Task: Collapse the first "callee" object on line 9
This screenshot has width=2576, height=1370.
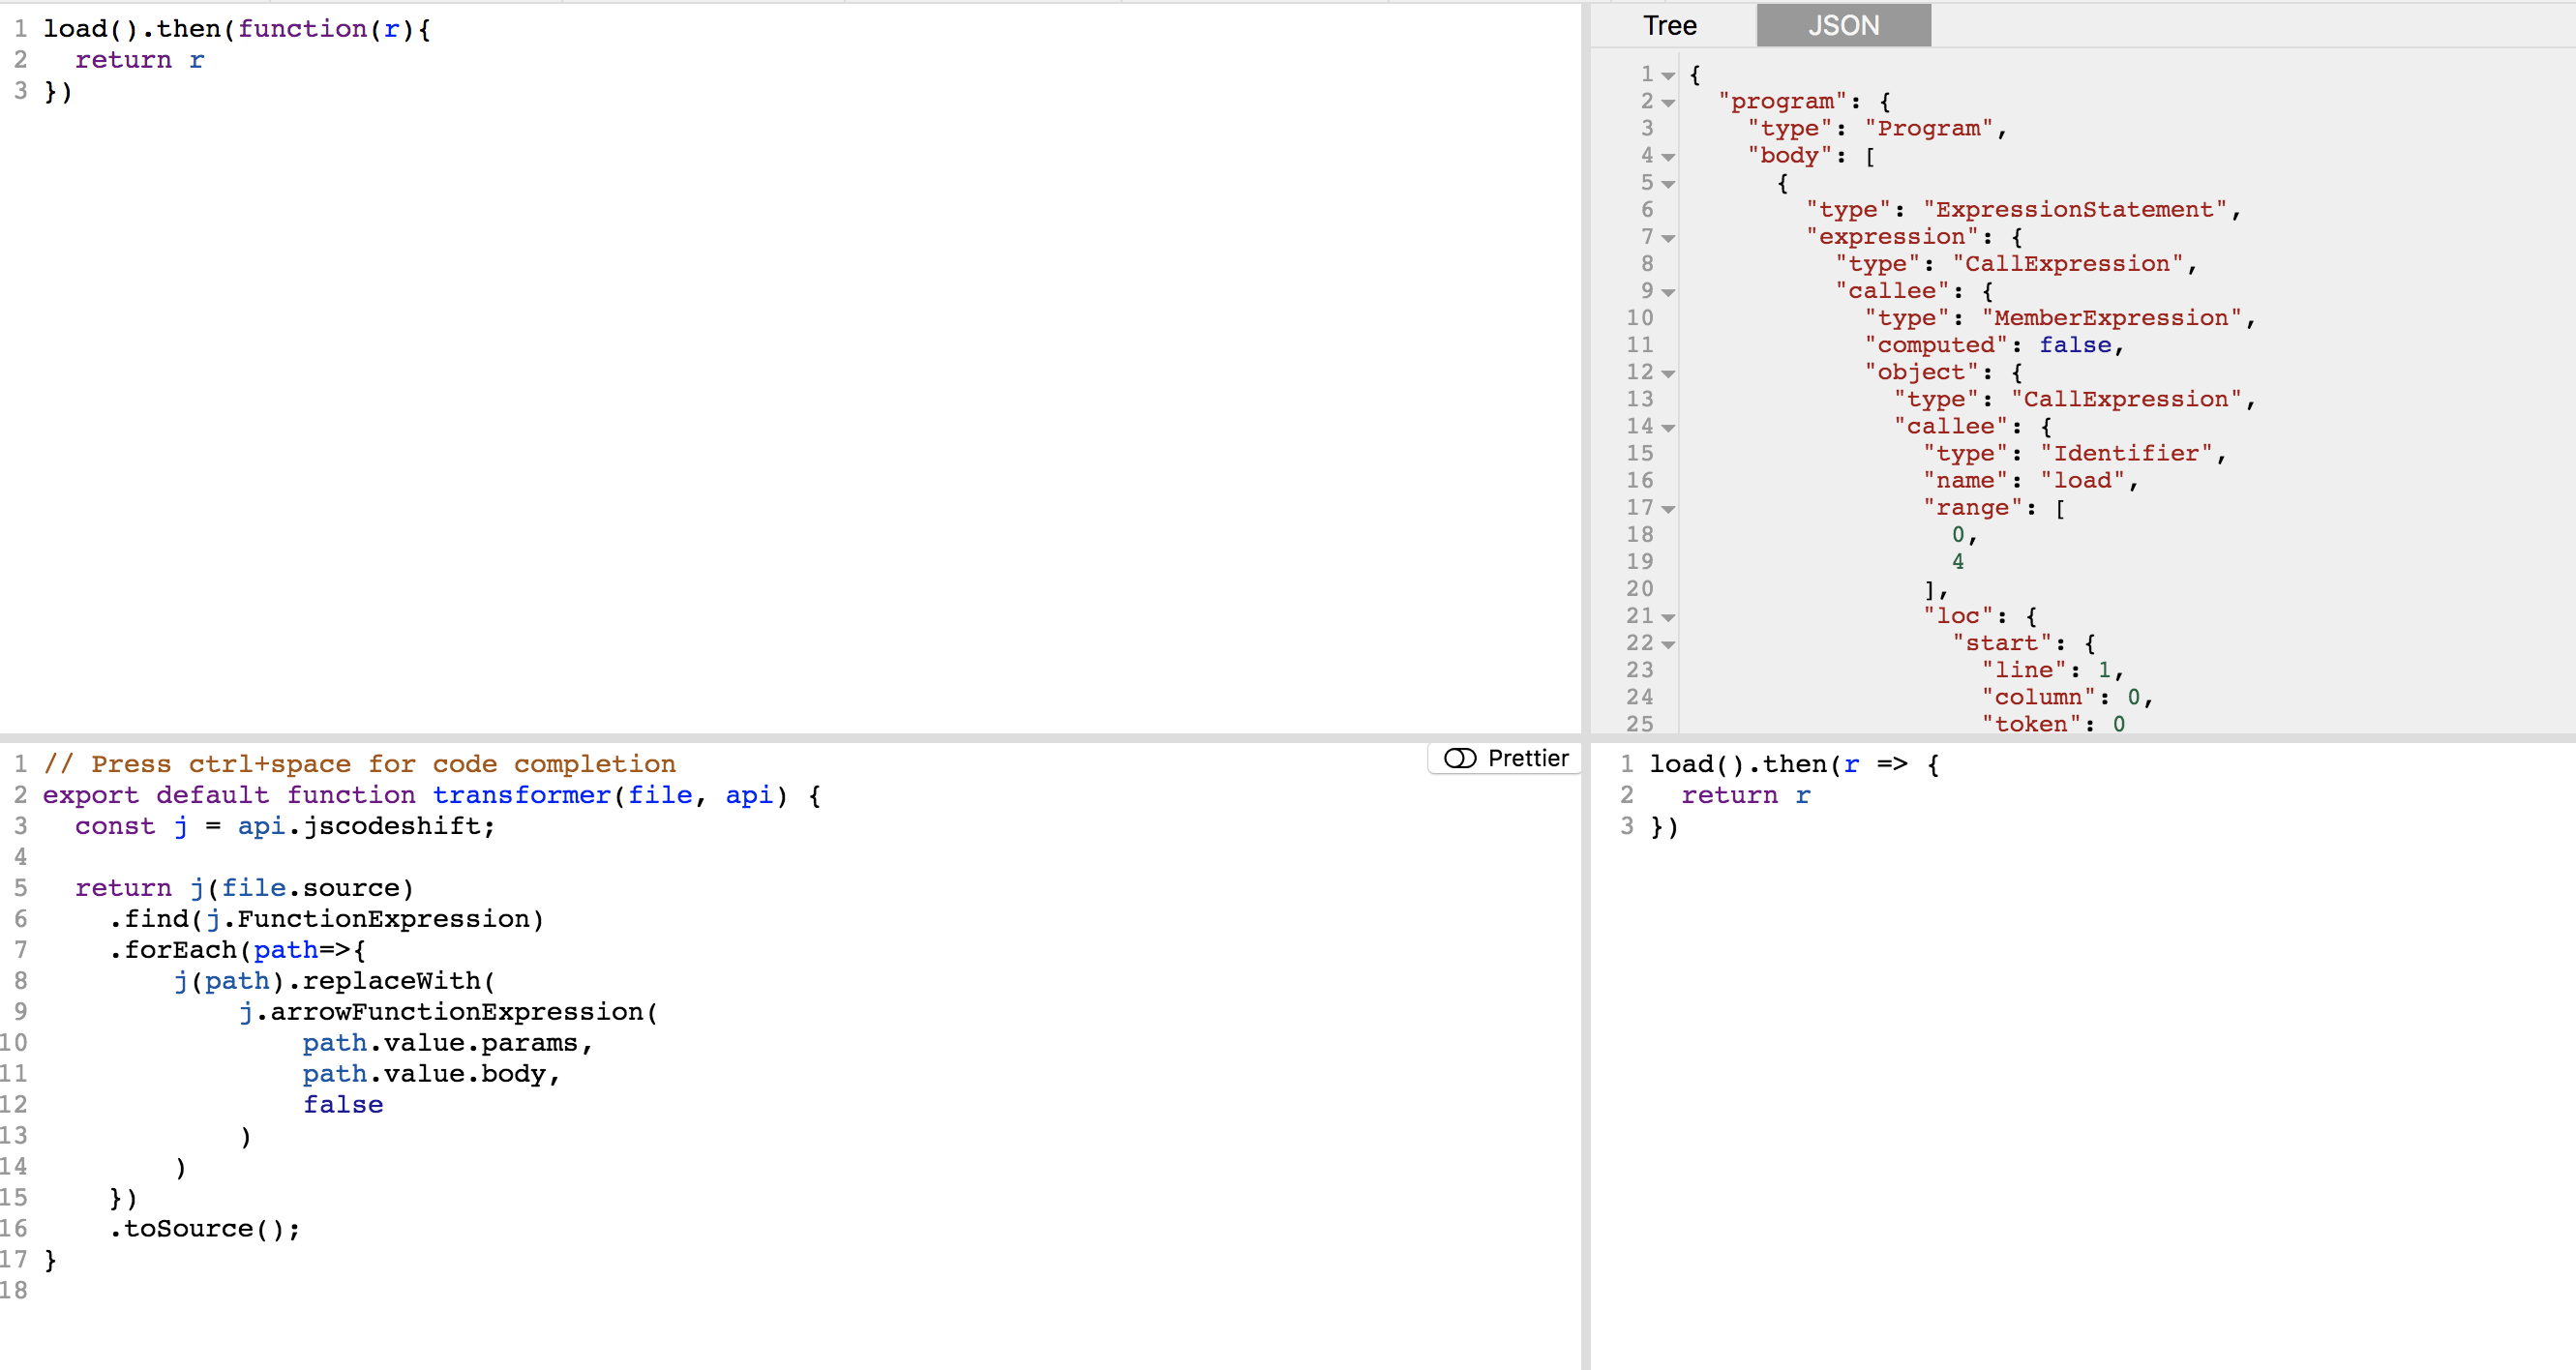Action: pos(1668,292)
